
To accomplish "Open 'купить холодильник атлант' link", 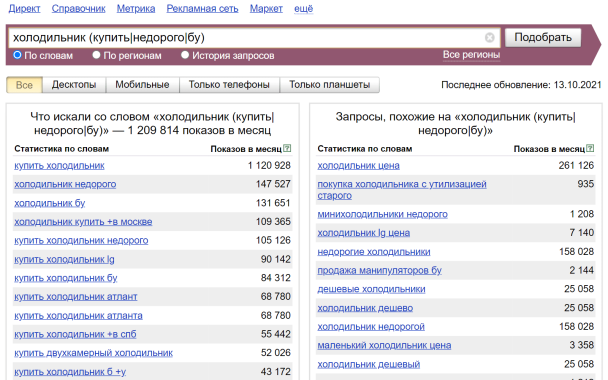I will [76, 297].
